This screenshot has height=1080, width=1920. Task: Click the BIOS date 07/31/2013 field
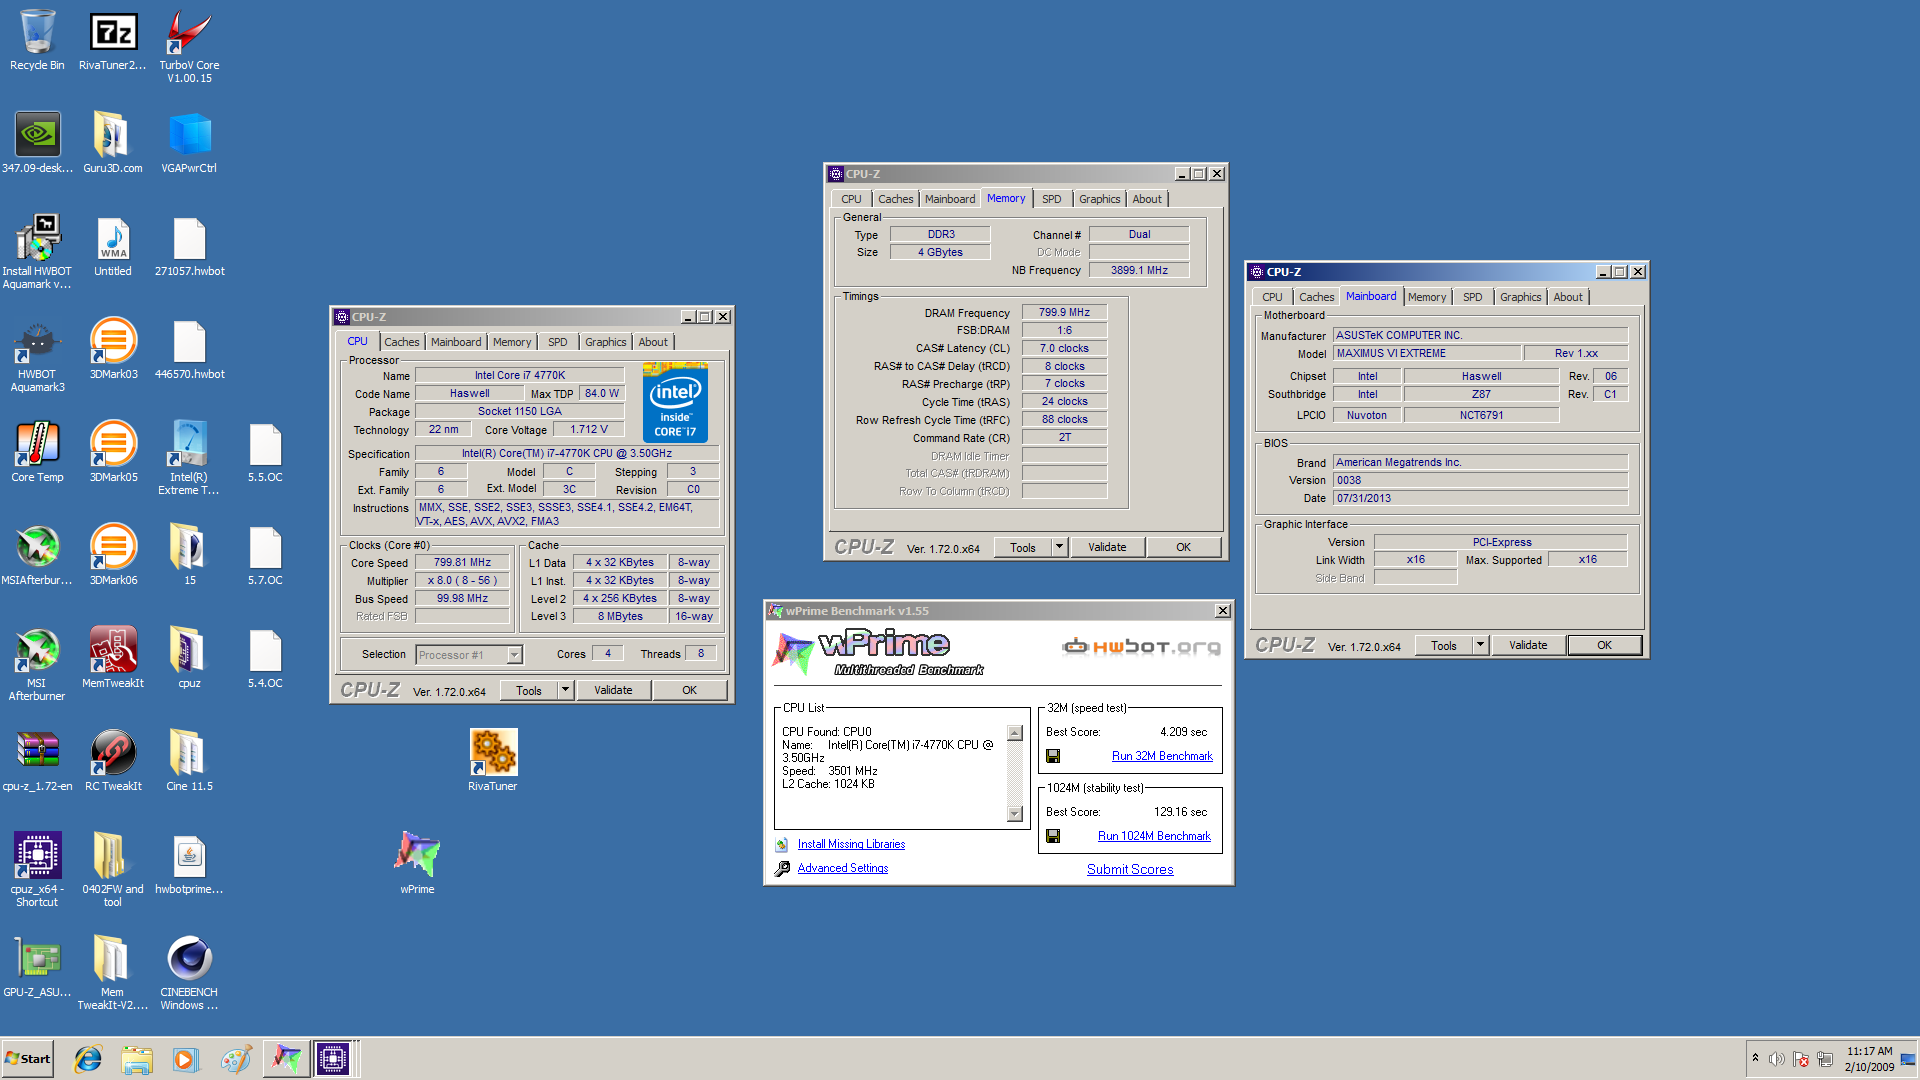coord(1480,498)
